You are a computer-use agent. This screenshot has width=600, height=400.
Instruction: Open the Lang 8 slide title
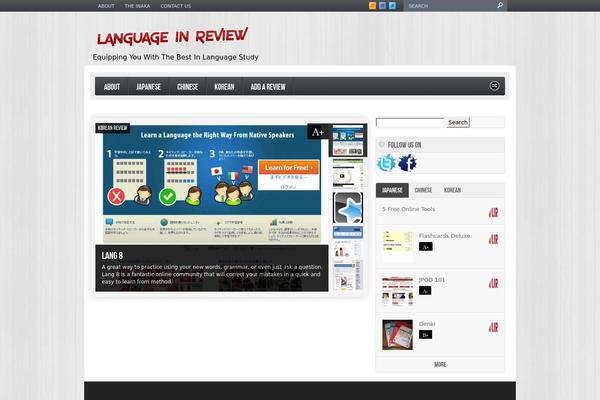[112, 256]
